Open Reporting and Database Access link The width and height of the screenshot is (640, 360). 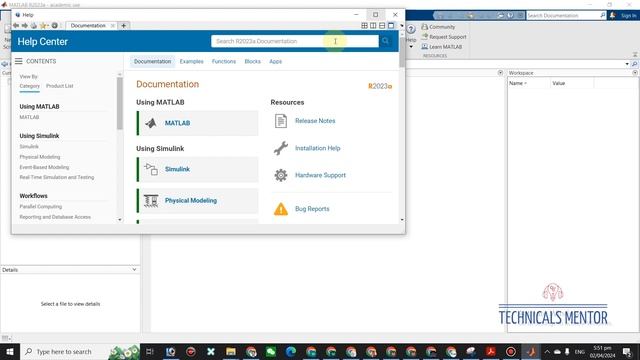click(x=55, y=217)
